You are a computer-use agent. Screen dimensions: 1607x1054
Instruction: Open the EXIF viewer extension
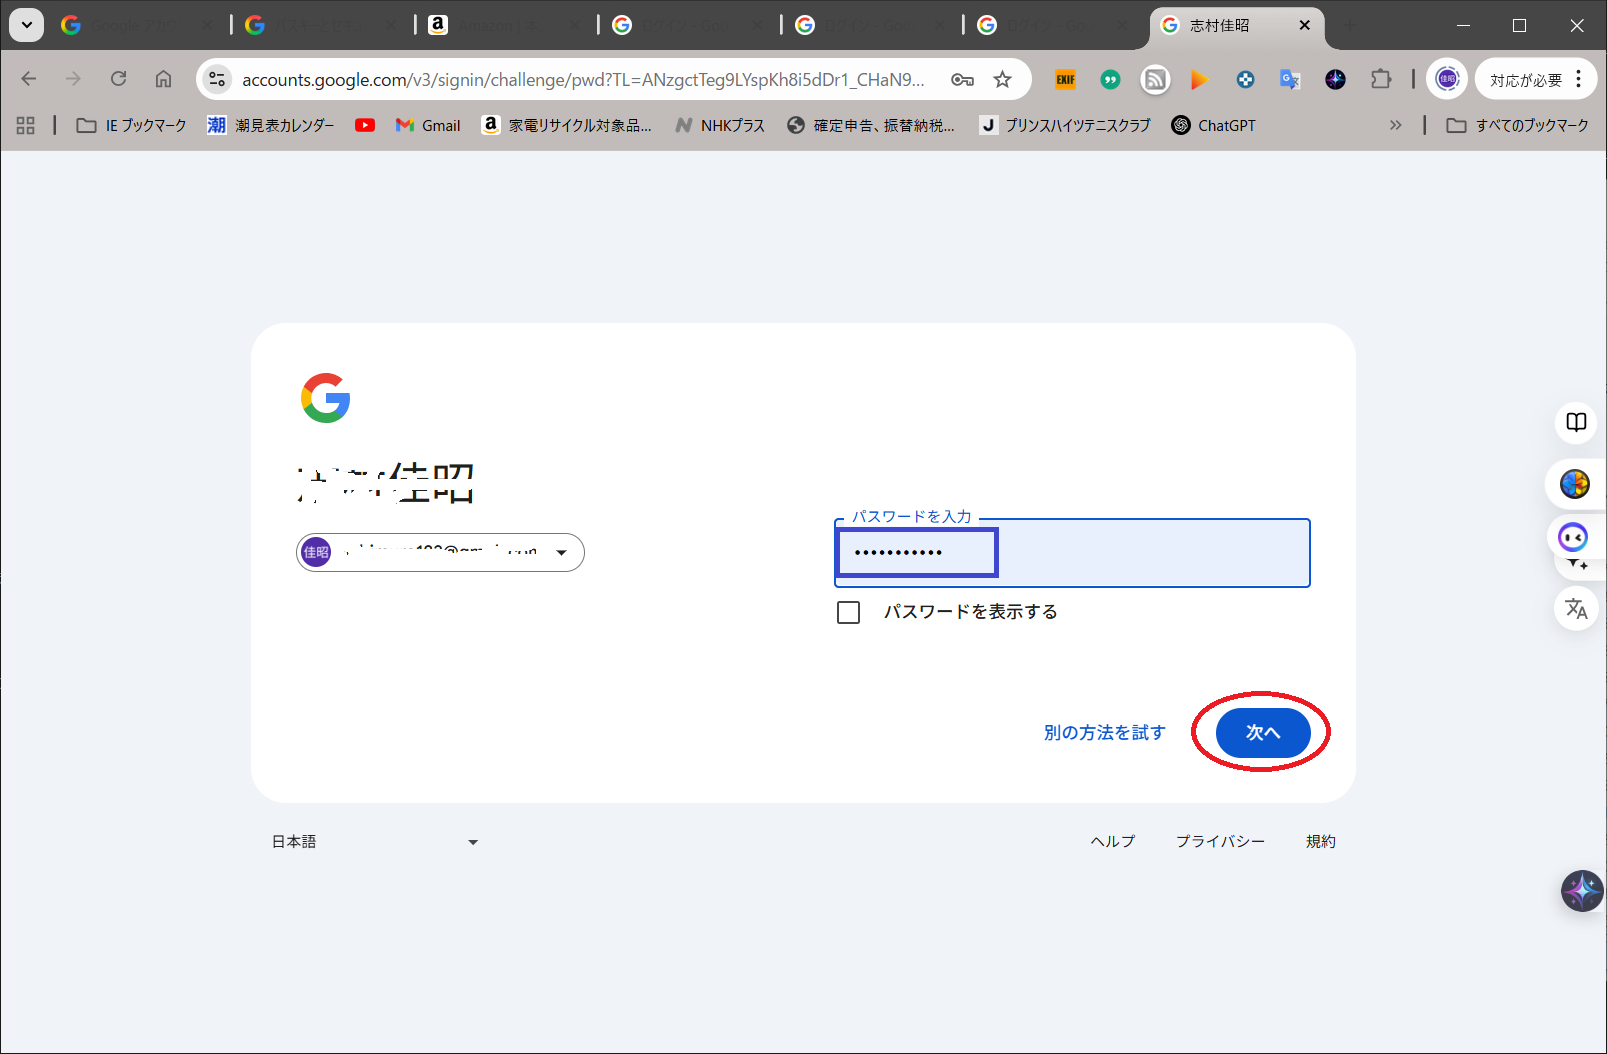[x=1065, y=80]
